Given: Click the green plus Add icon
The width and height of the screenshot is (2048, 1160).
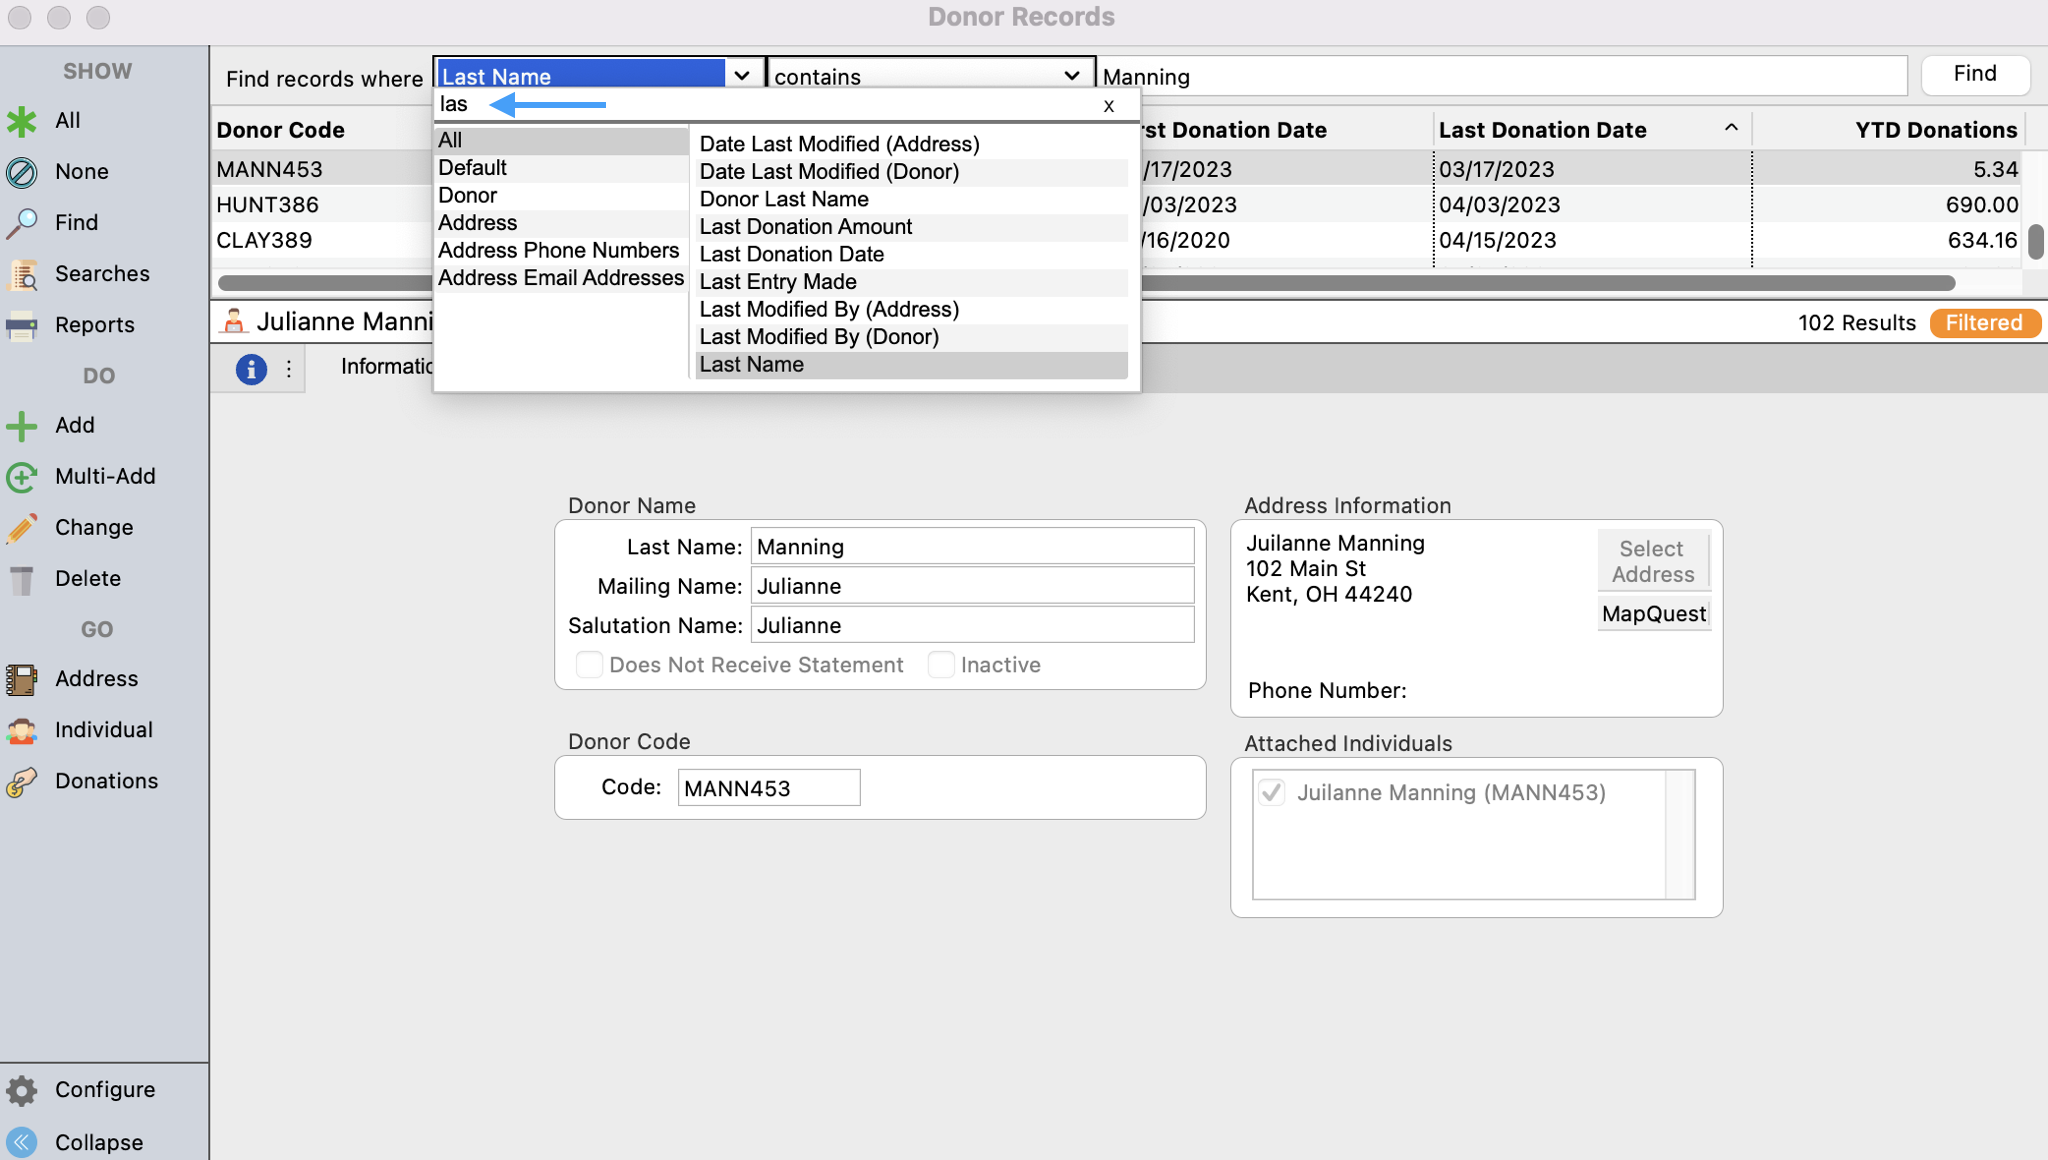Looking at the screenshot, I should (21, 426).
